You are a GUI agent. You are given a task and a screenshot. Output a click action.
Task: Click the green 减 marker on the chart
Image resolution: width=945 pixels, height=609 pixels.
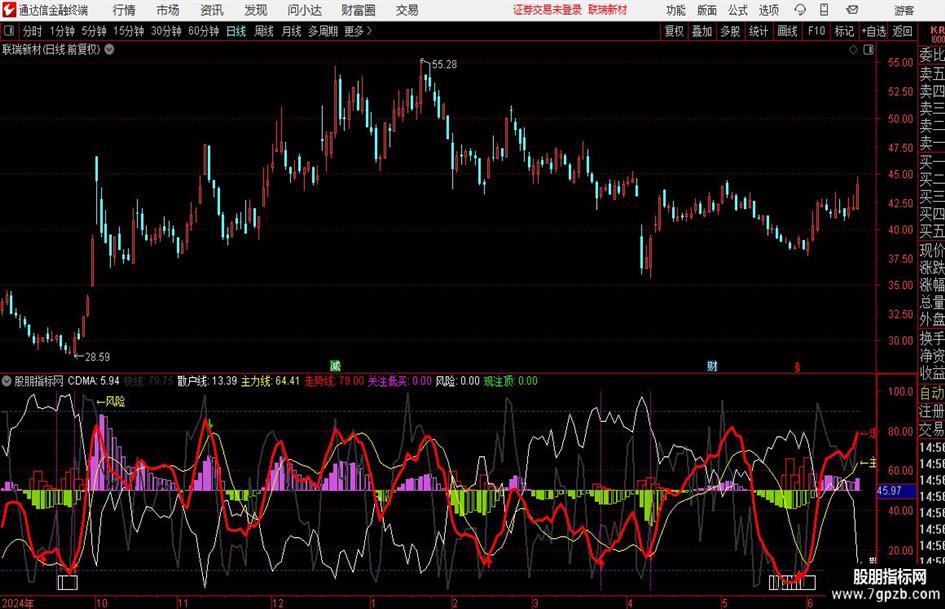click(335, 365)
